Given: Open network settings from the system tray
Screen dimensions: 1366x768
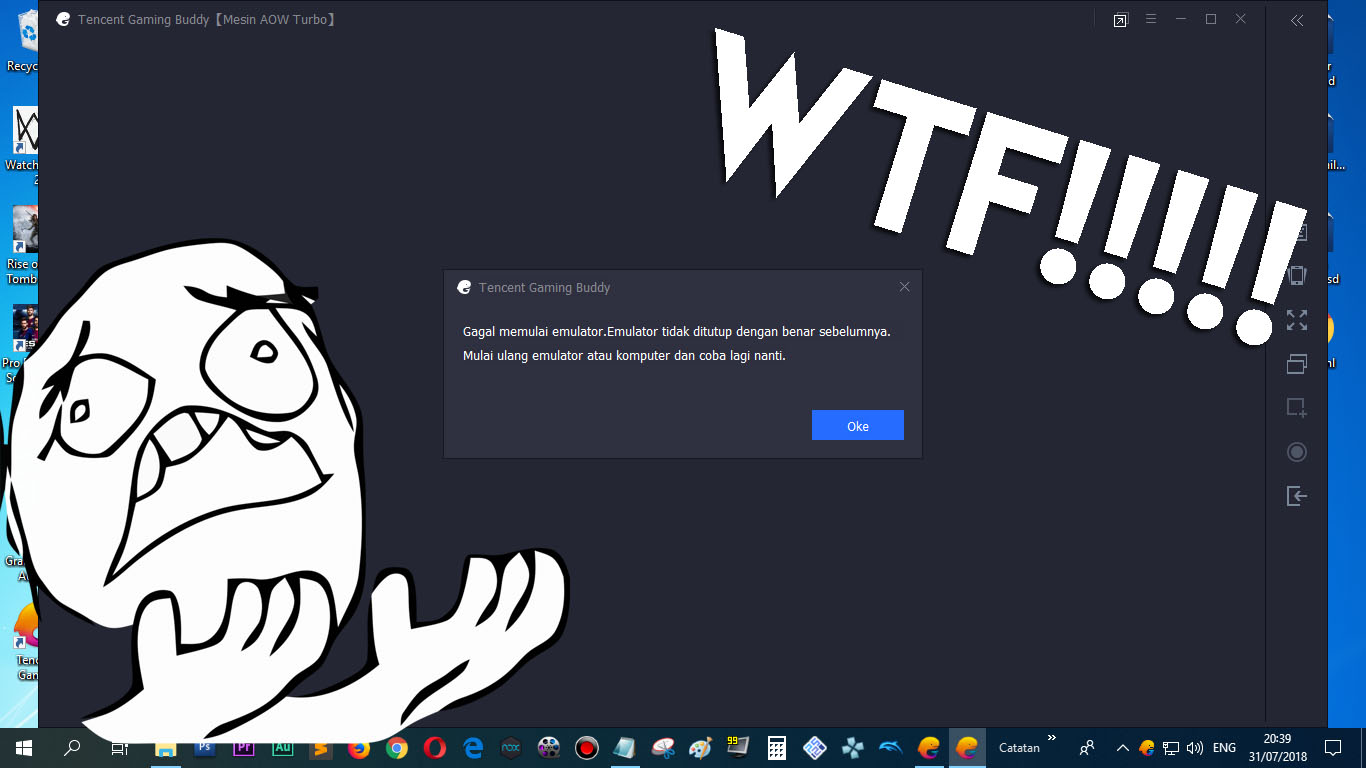Looking at the screenshot, I should [1171, 747].
